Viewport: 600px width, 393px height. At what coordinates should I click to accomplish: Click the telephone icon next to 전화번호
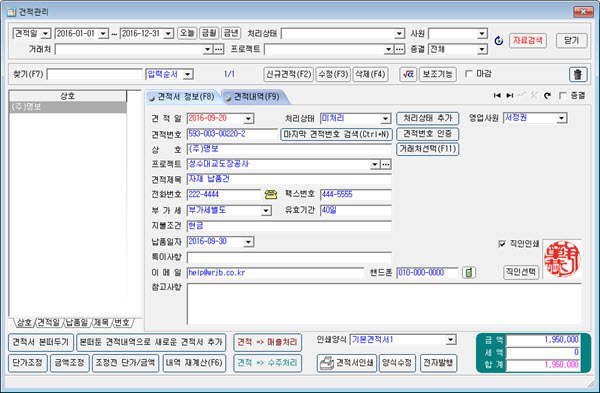point(271,194)
